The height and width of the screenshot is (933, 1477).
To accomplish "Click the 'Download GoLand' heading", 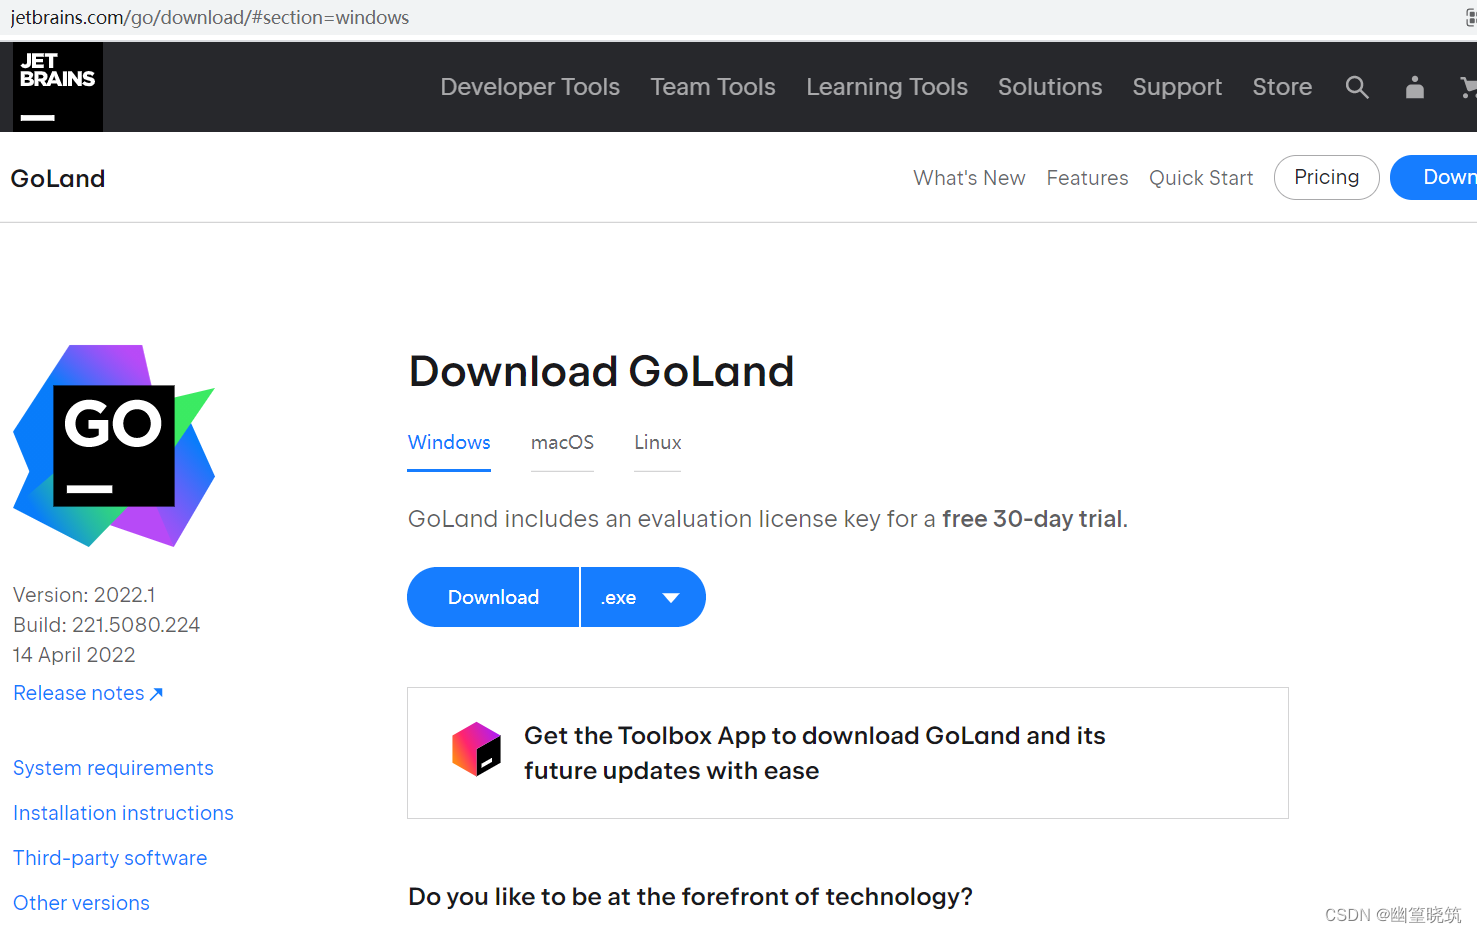I will point(601,371).
